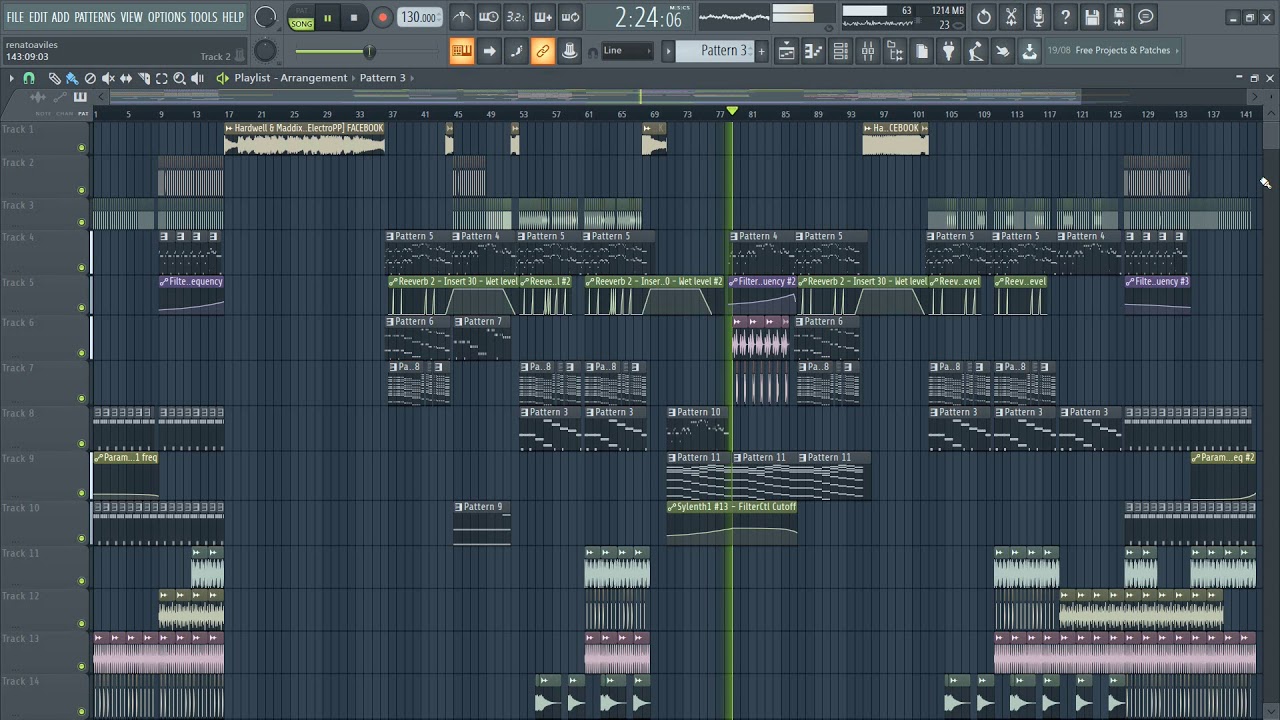This screenshot has width=1280, height=720.
Task: Toggle the recording countdown
Action: pos(516,16)
